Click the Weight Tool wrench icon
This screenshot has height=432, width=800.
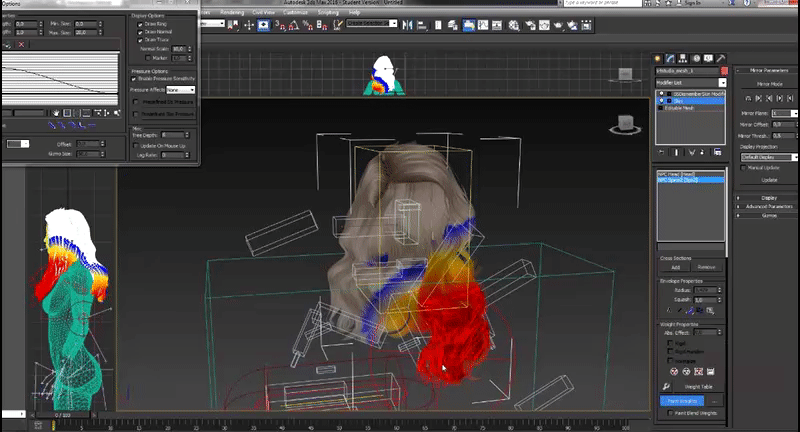[x=666, y=387]
